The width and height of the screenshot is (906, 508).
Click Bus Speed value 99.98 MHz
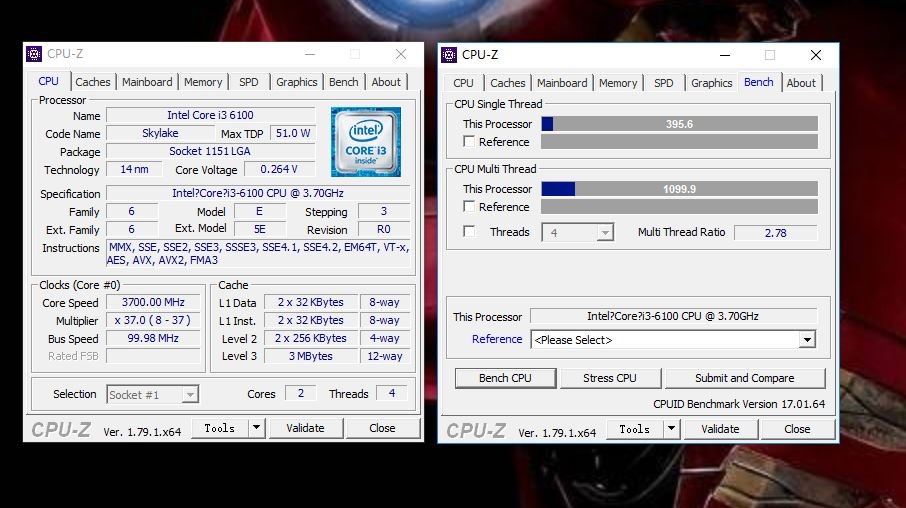tap(153, 338)
